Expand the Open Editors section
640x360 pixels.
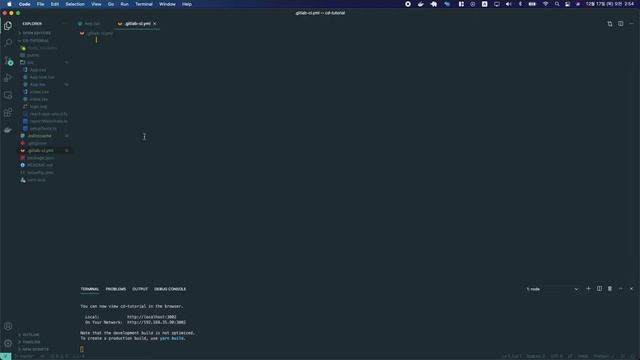[37, 33]
